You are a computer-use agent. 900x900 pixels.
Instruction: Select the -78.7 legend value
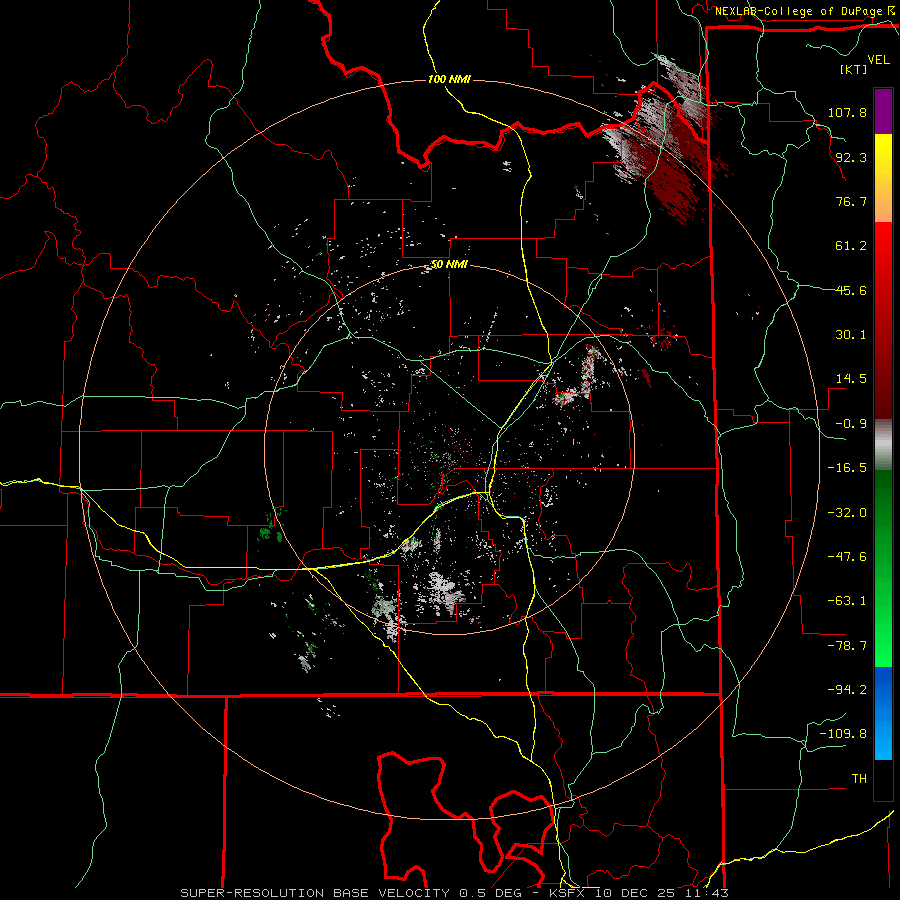click(x=847, y=646)
